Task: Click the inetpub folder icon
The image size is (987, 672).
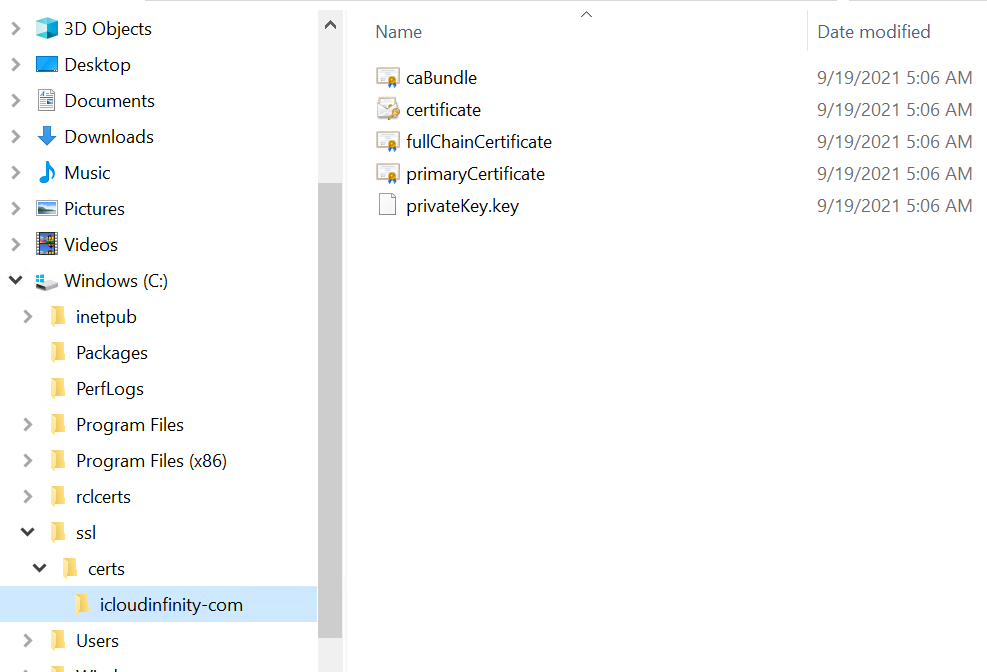Action: (58, 316)
